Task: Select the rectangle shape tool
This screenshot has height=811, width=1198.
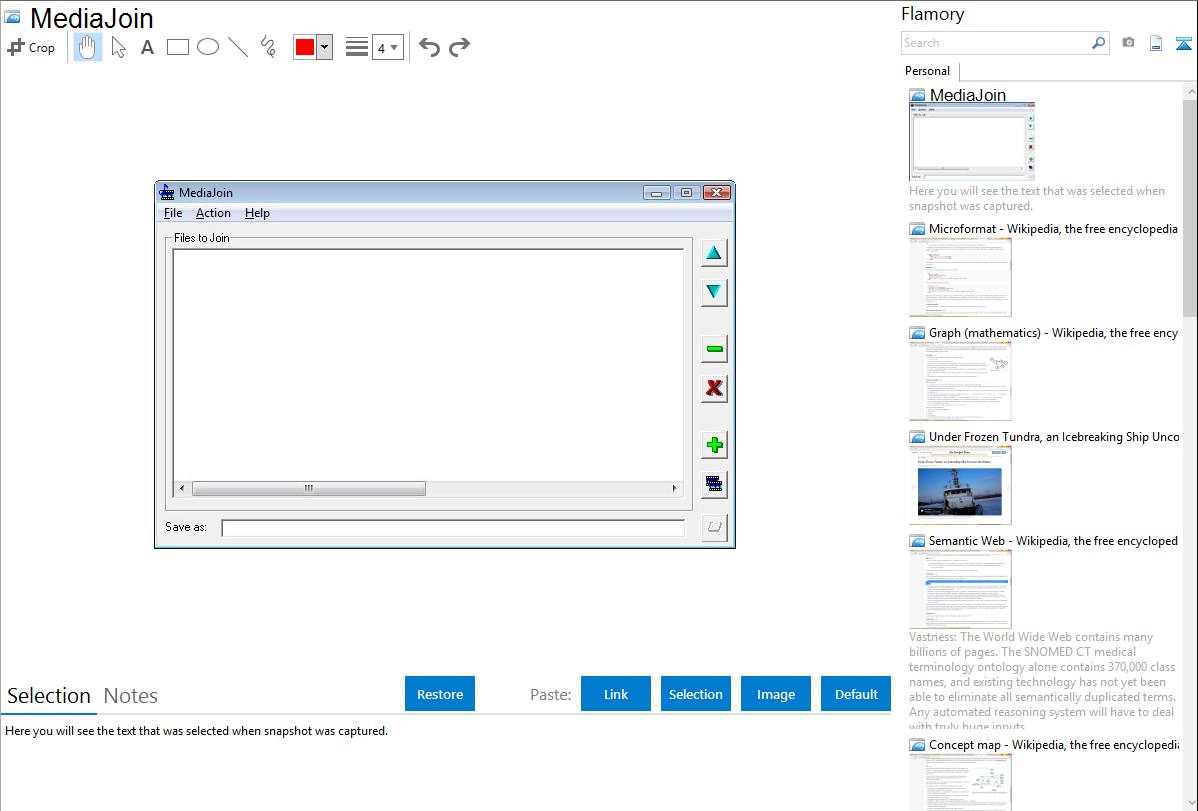Action: (x=178, y=47)
